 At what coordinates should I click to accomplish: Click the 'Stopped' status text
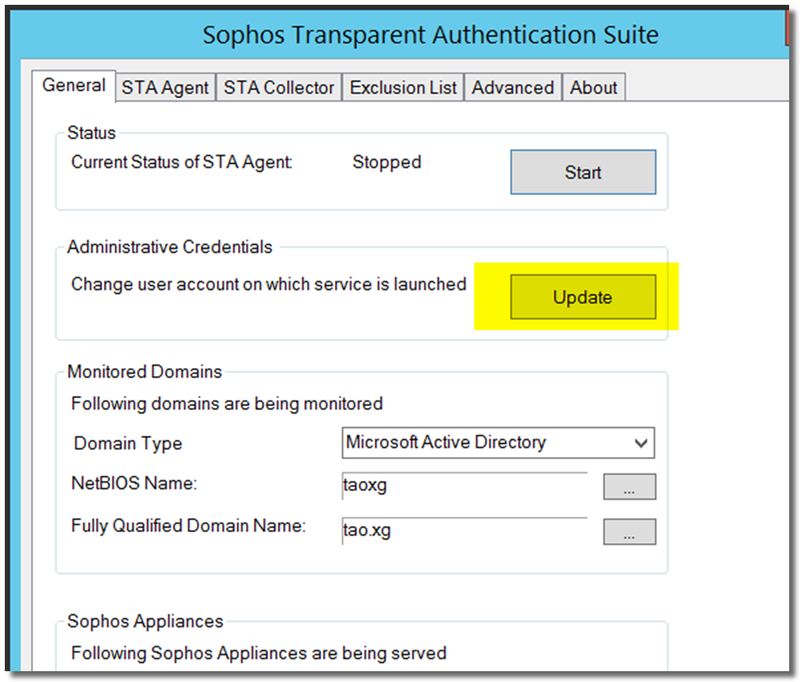(x=387, y=162)
